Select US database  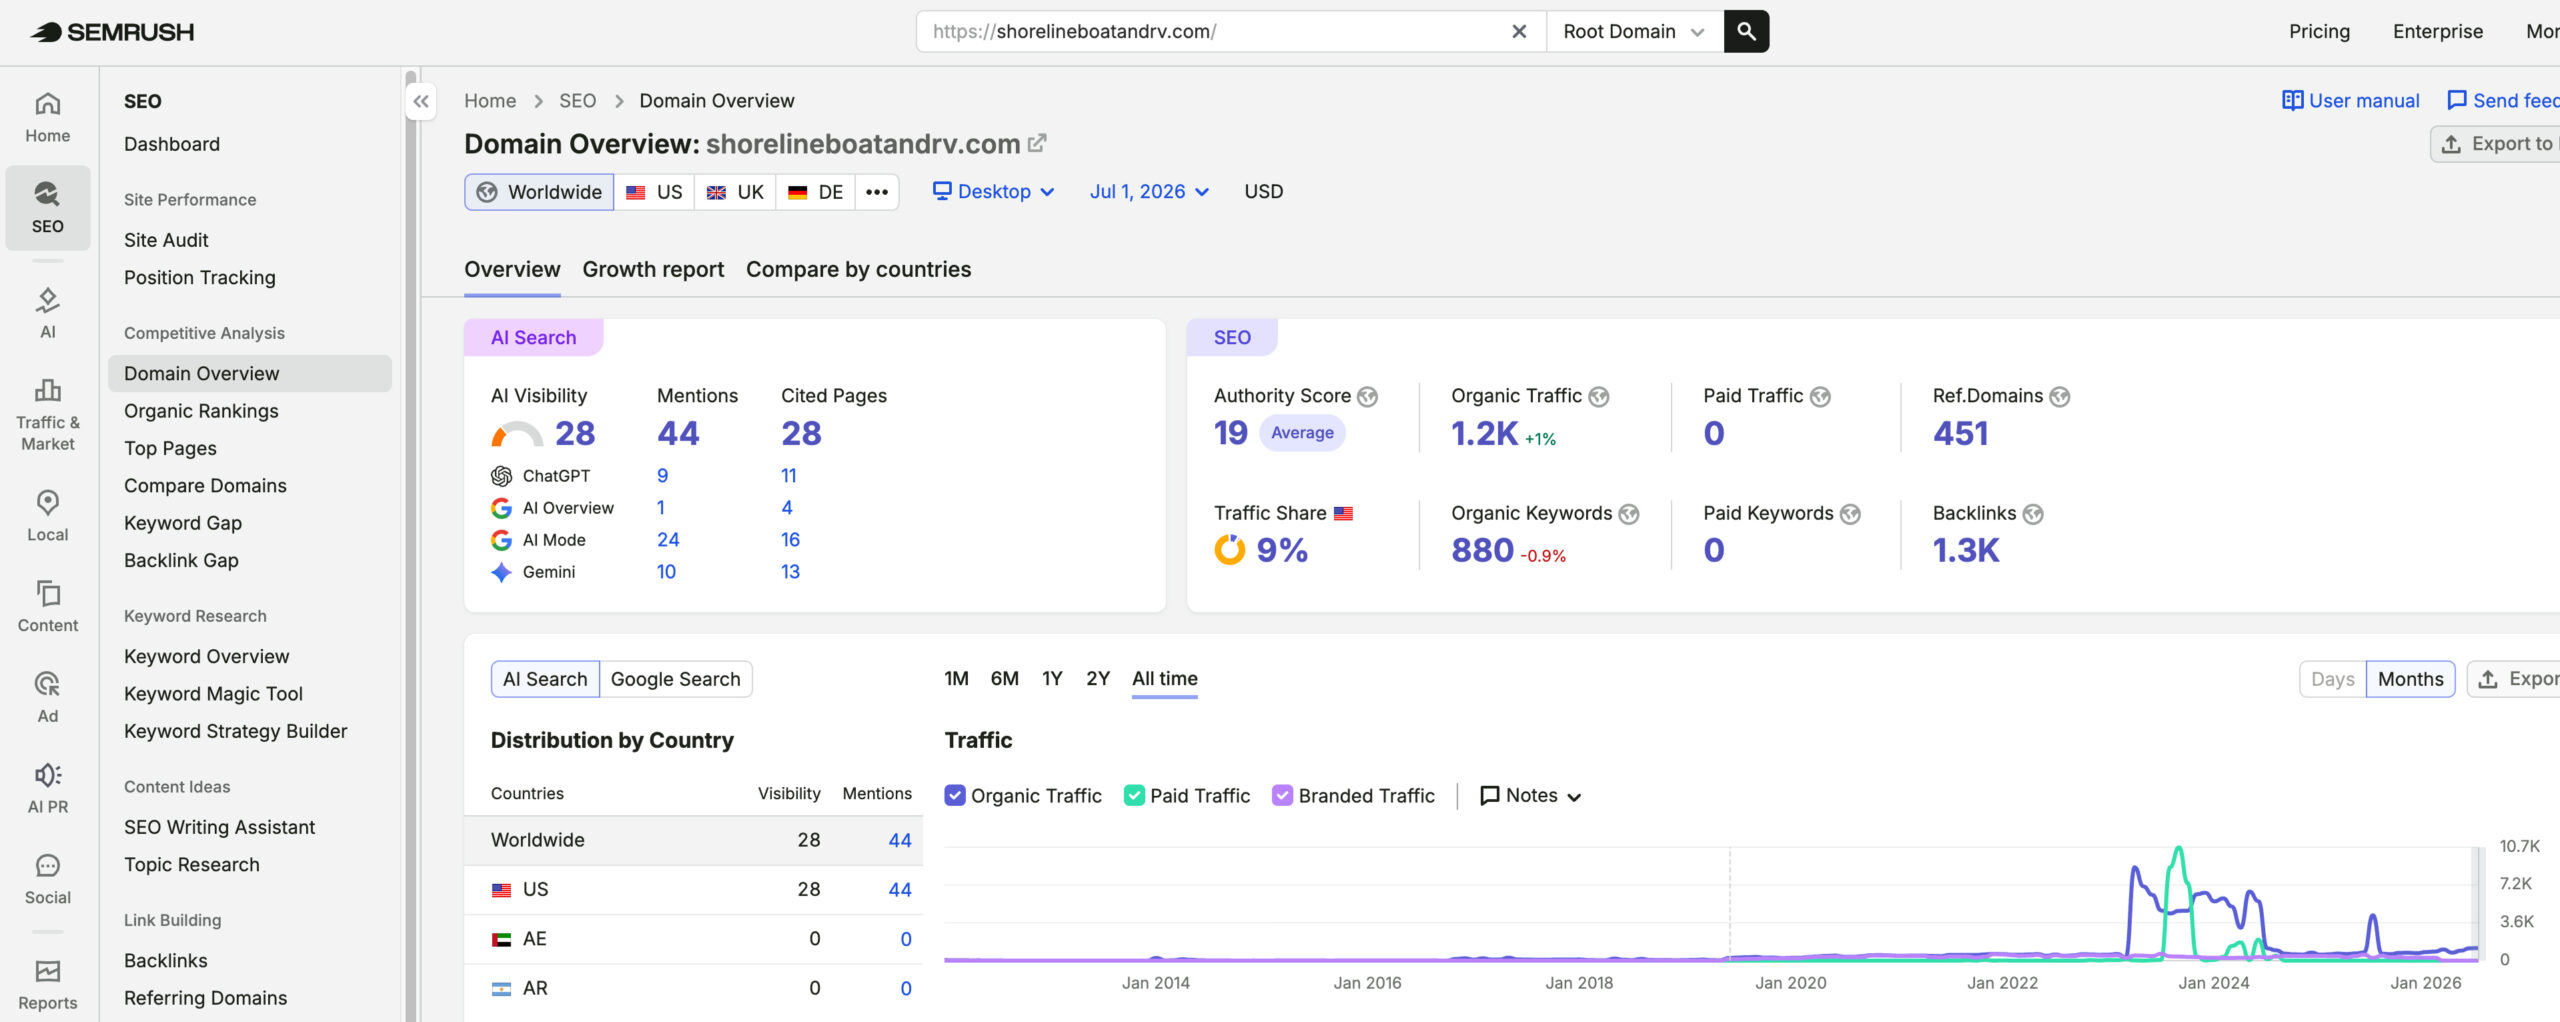[x=654, y=192]
